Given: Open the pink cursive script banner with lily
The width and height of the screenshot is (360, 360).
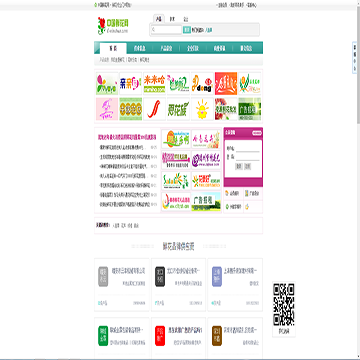Looking at the screenshot, I should pos(206,139).
